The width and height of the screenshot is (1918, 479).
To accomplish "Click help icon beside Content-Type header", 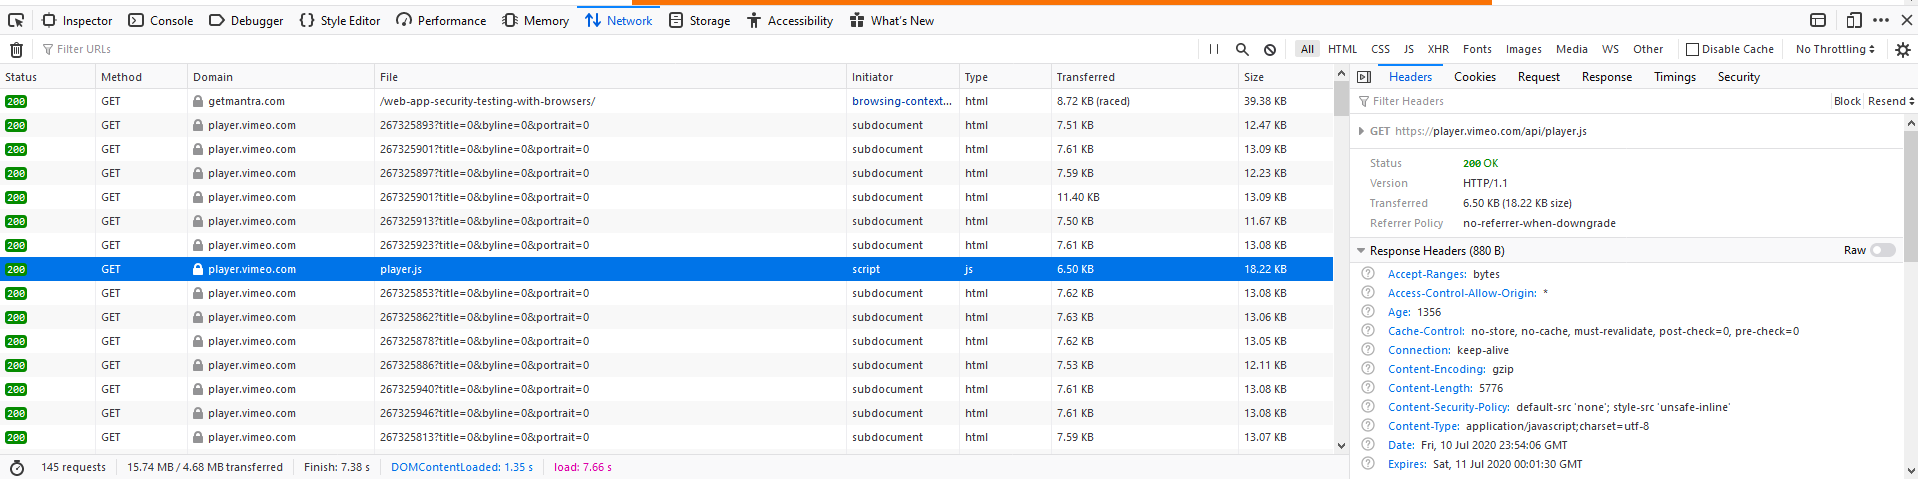I will click(1368, 426).
